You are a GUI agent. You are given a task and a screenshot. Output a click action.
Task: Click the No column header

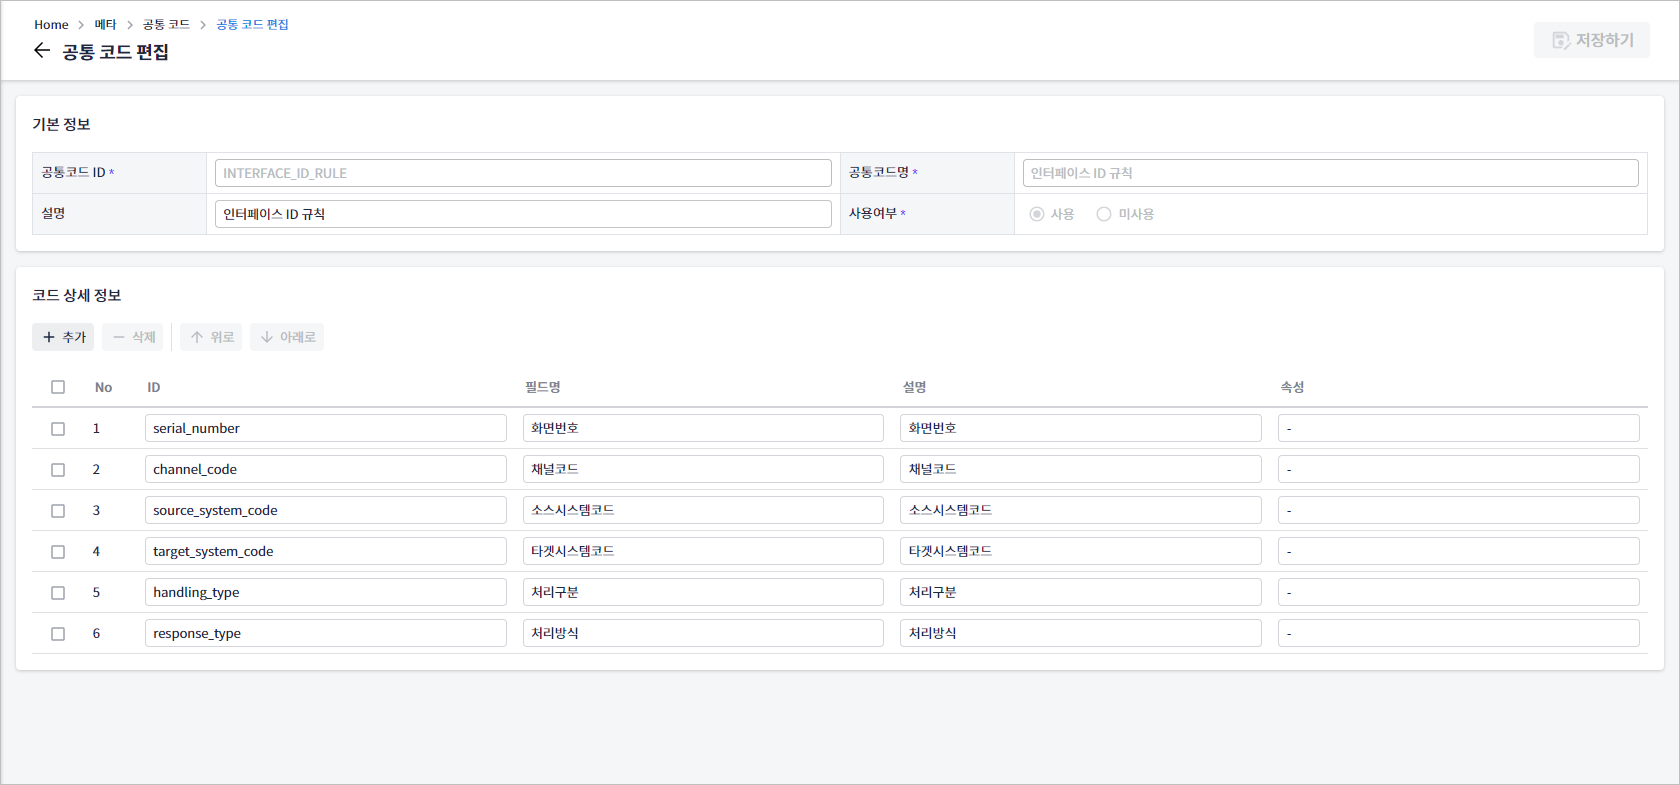103,387
